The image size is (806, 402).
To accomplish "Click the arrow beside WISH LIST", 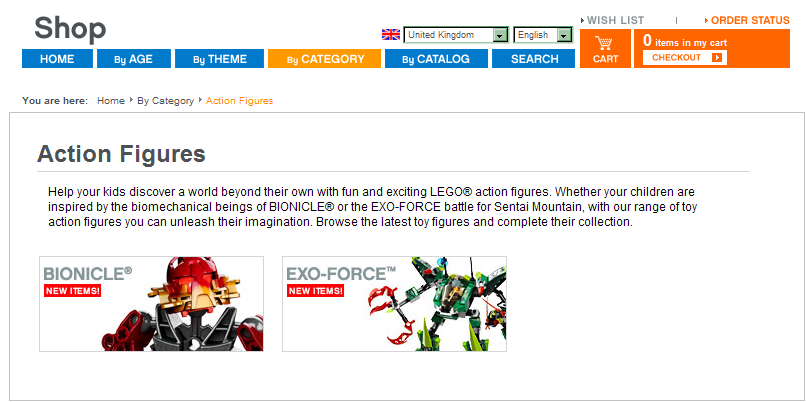I will click(582, 21).
